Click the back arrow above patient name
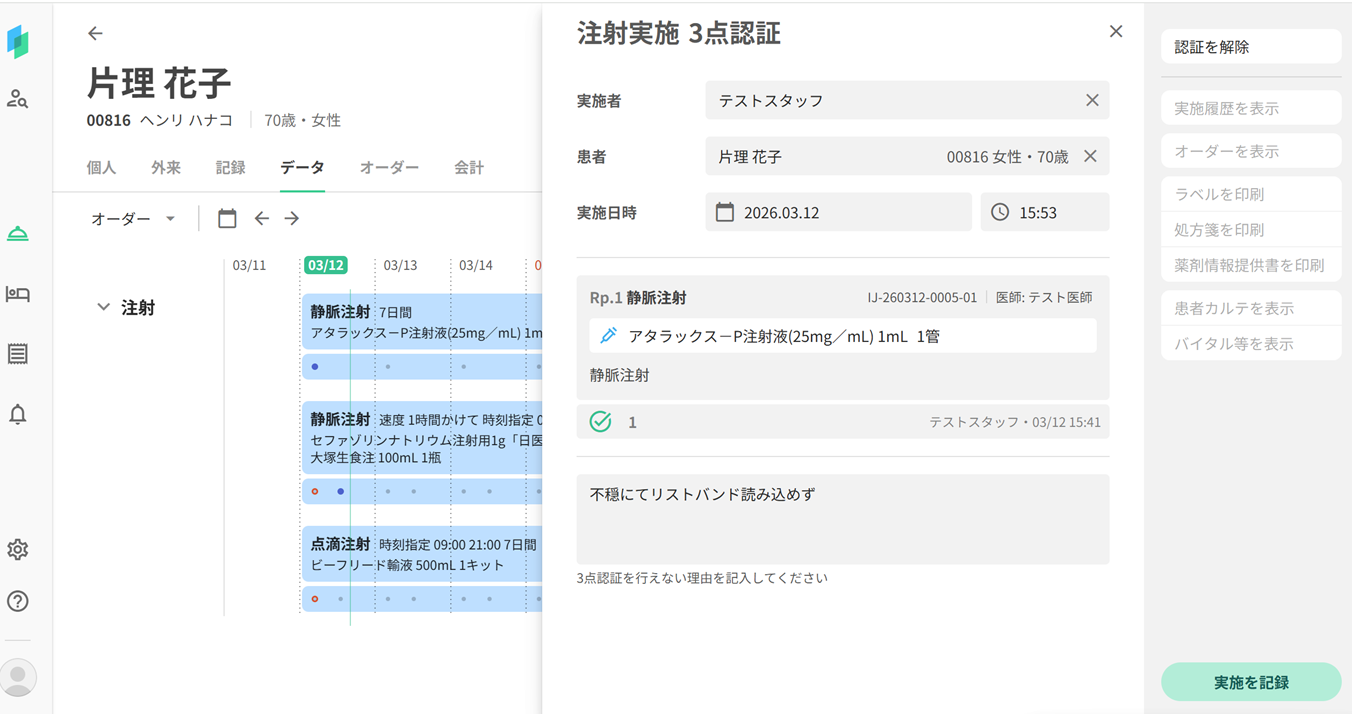1352x714 pixels. tap(95, 33)
